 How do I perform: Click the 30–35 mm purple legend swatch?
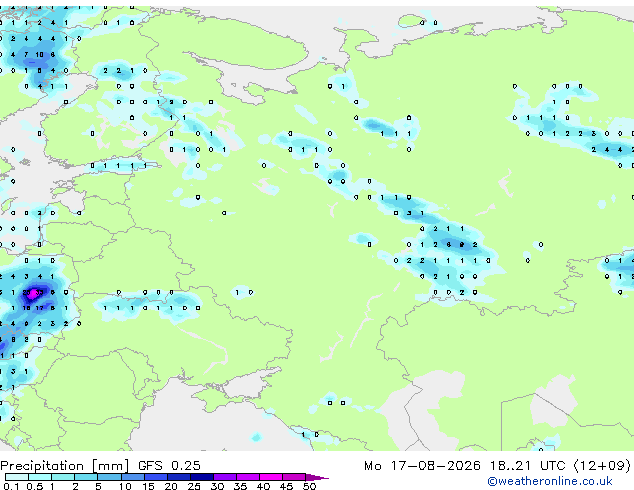225,477
